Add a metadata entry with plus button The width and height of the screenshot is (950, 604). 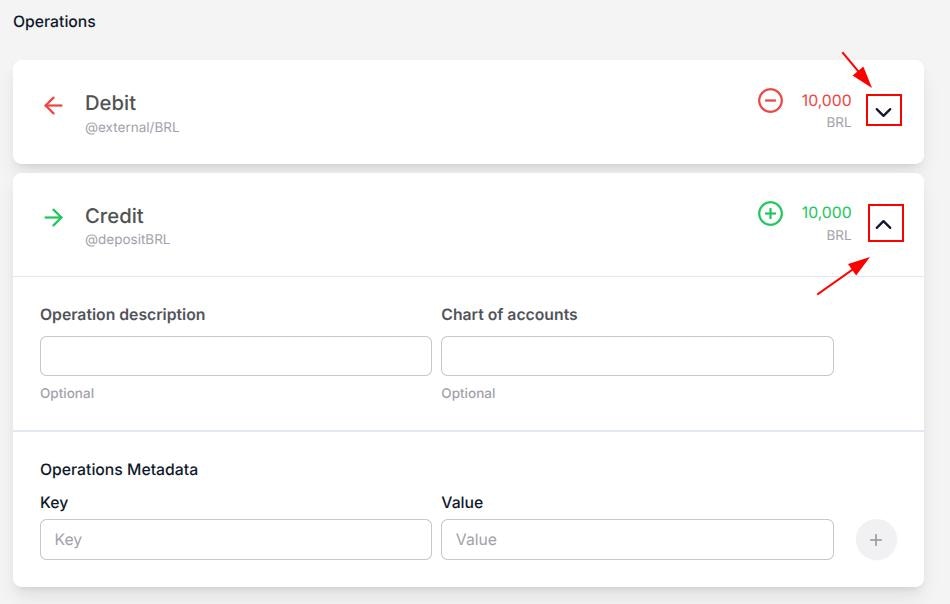pos(876,540)
